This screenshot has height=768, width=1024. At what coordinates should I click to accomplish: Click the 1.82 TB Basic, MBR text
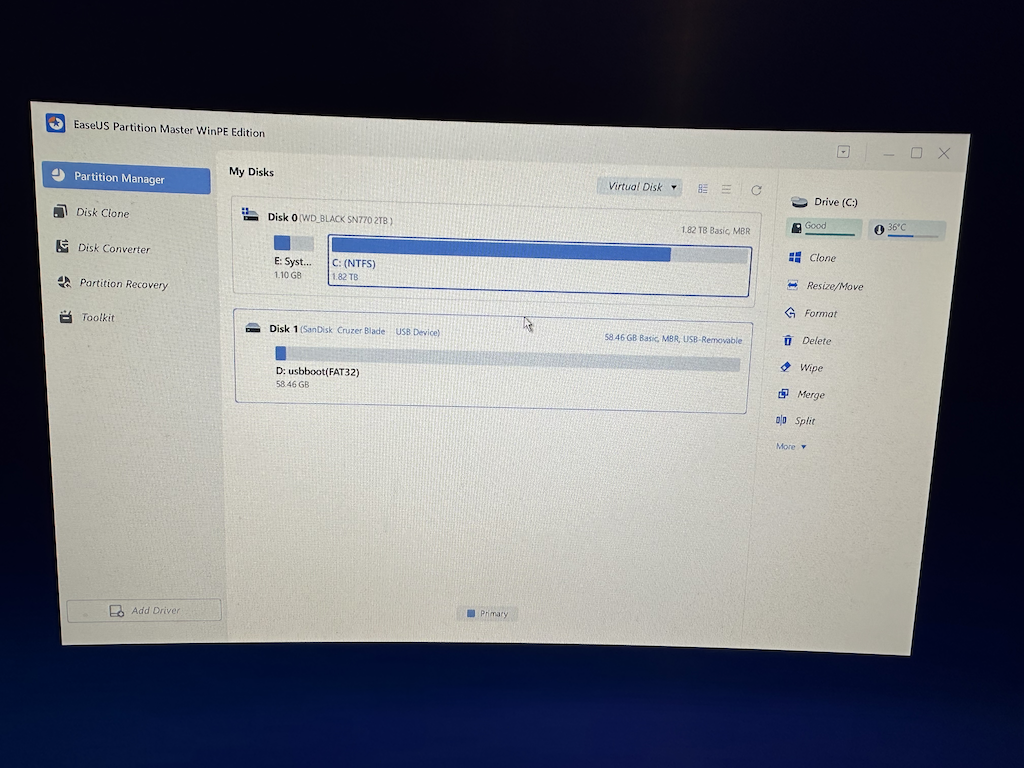click(x=715, y=231)
